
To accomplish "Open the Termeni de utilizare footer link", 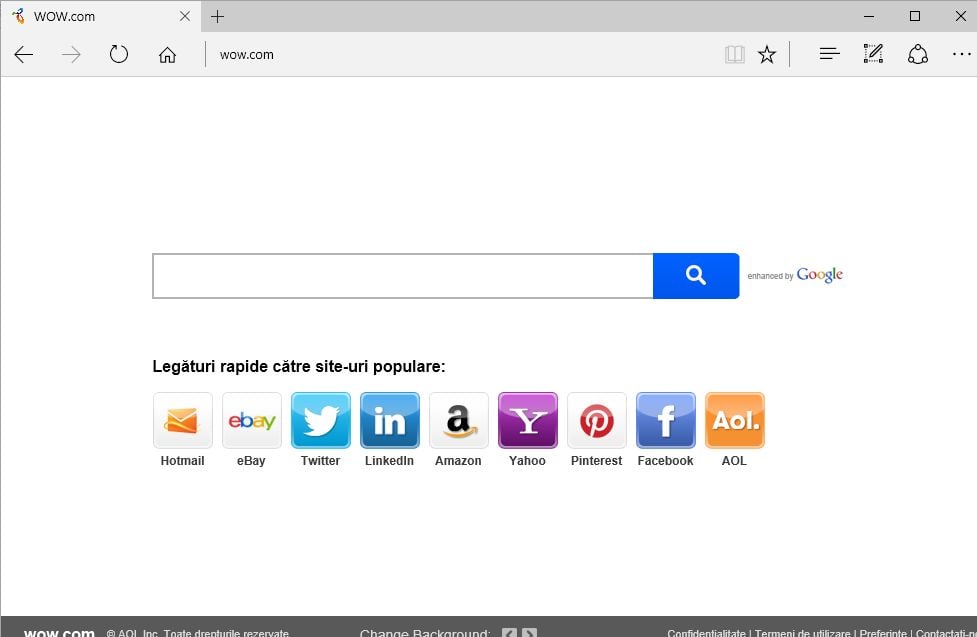I will pos(803,633).
